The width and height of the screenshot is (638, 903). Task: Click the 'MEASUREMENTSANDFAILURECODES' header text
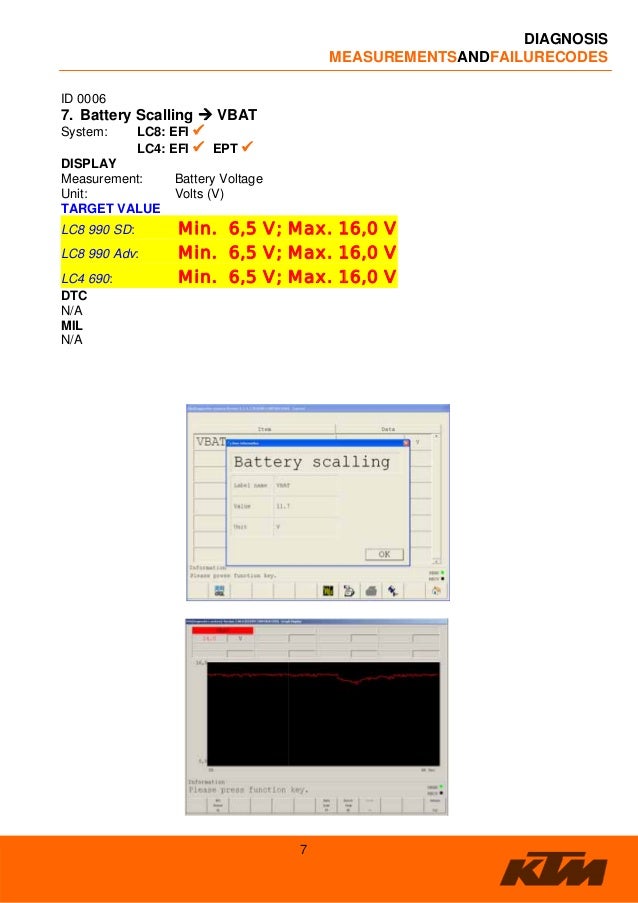point(468,57)
